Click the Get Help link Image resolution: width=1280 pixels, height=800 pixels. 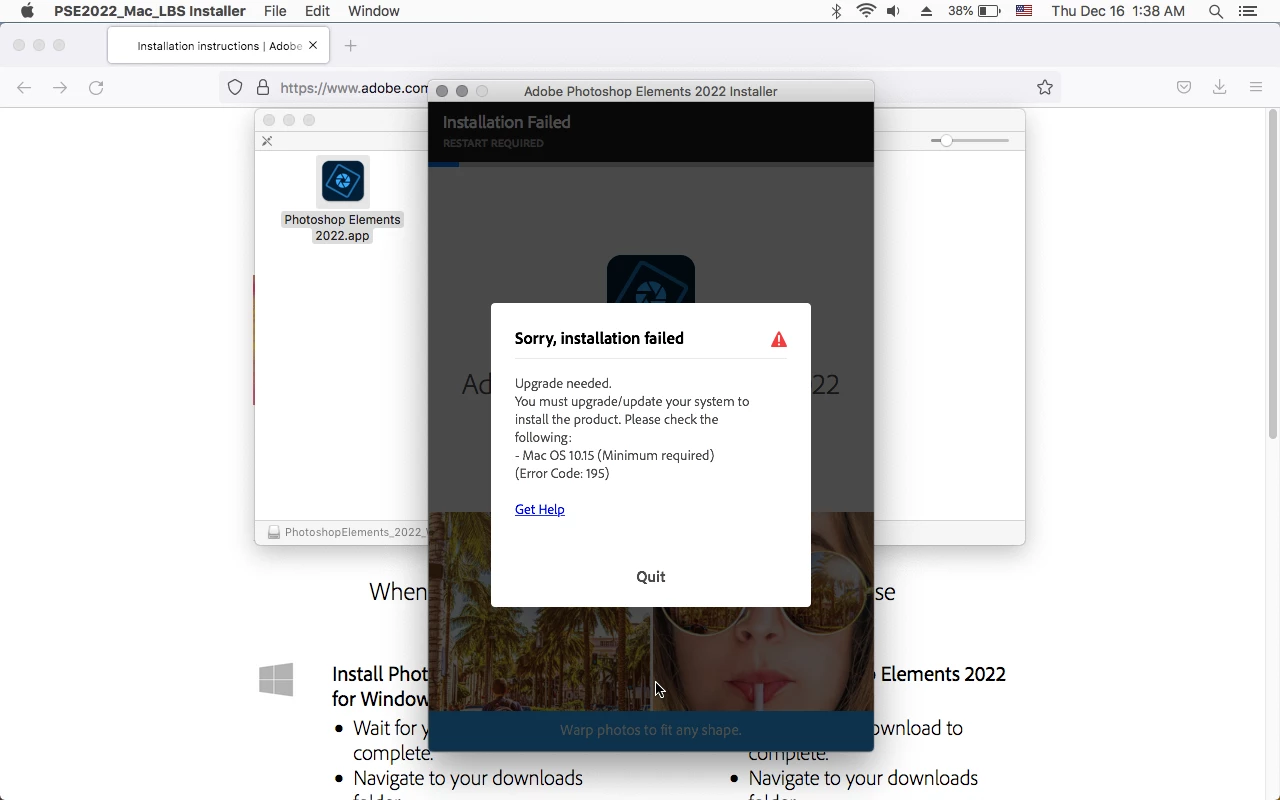[x=540, y=509]
